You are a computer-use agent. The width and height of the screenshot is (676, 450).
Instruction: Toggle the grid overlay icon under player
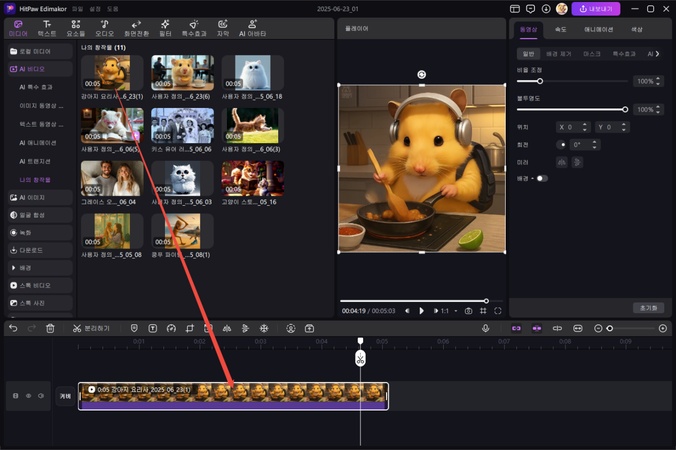(483, 311)
